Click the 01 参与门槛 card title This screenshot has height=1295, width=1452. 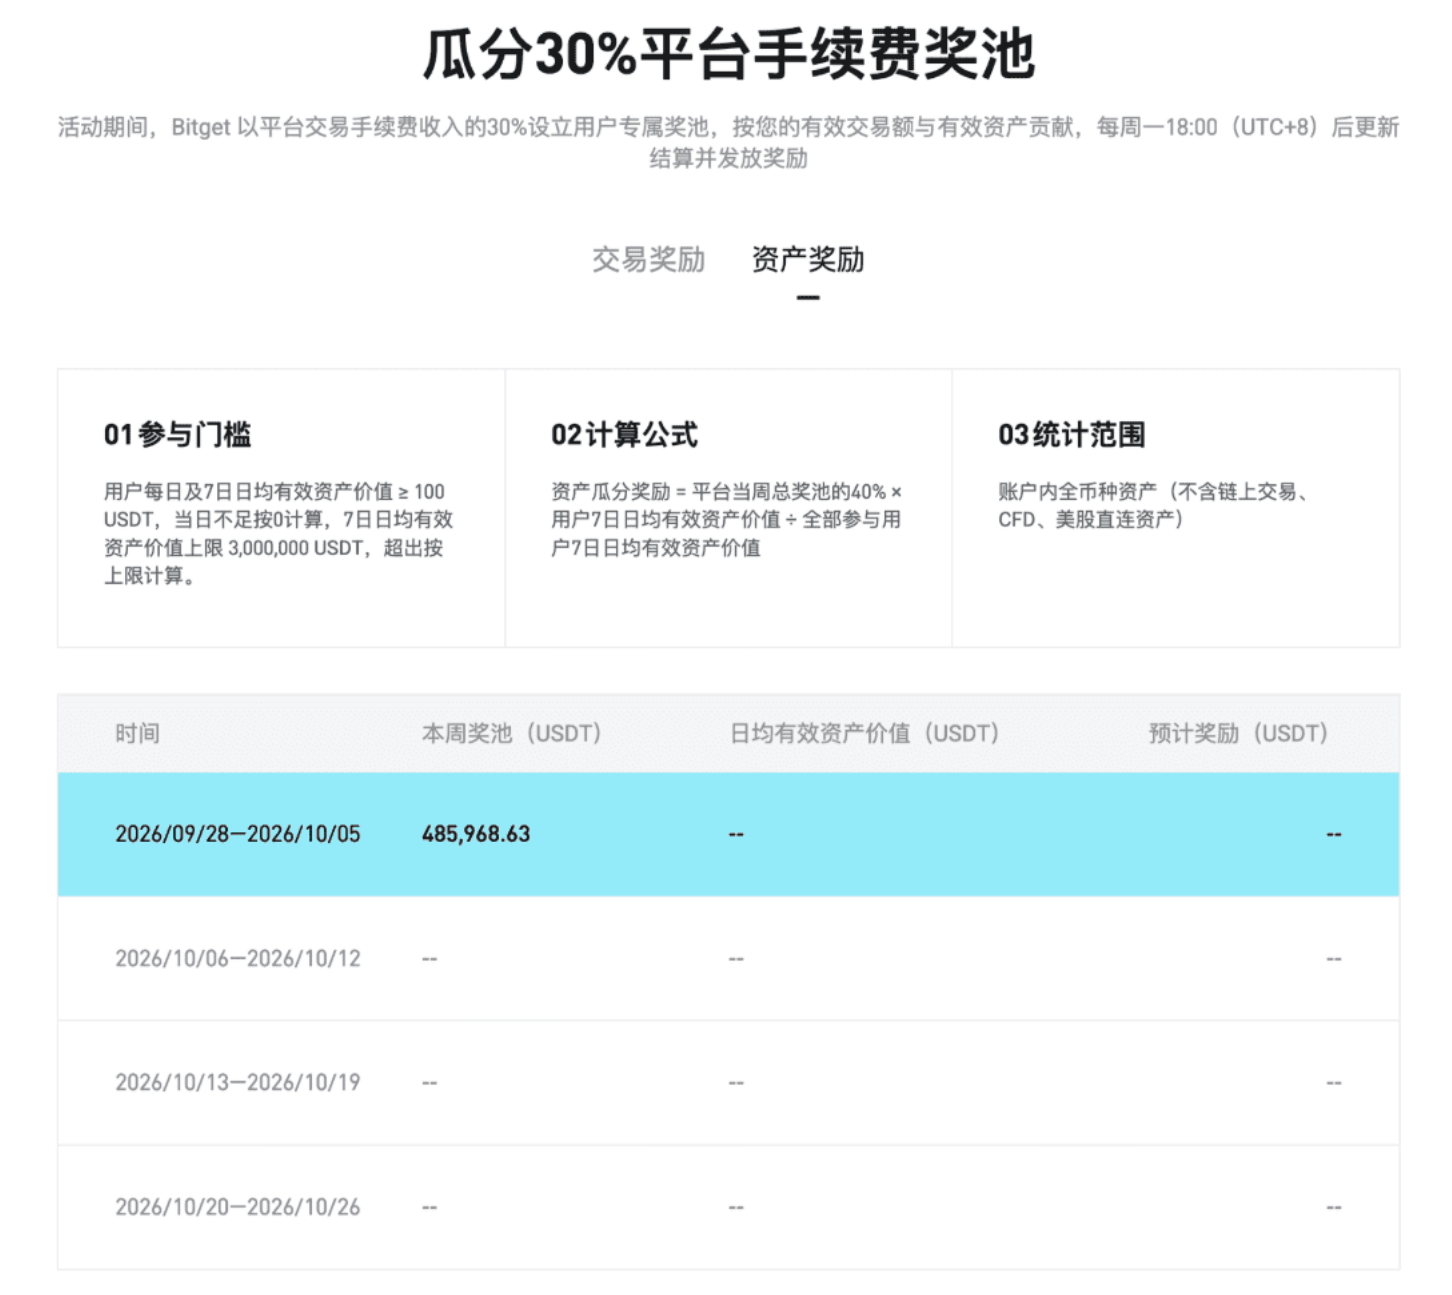tap(178, 435)
